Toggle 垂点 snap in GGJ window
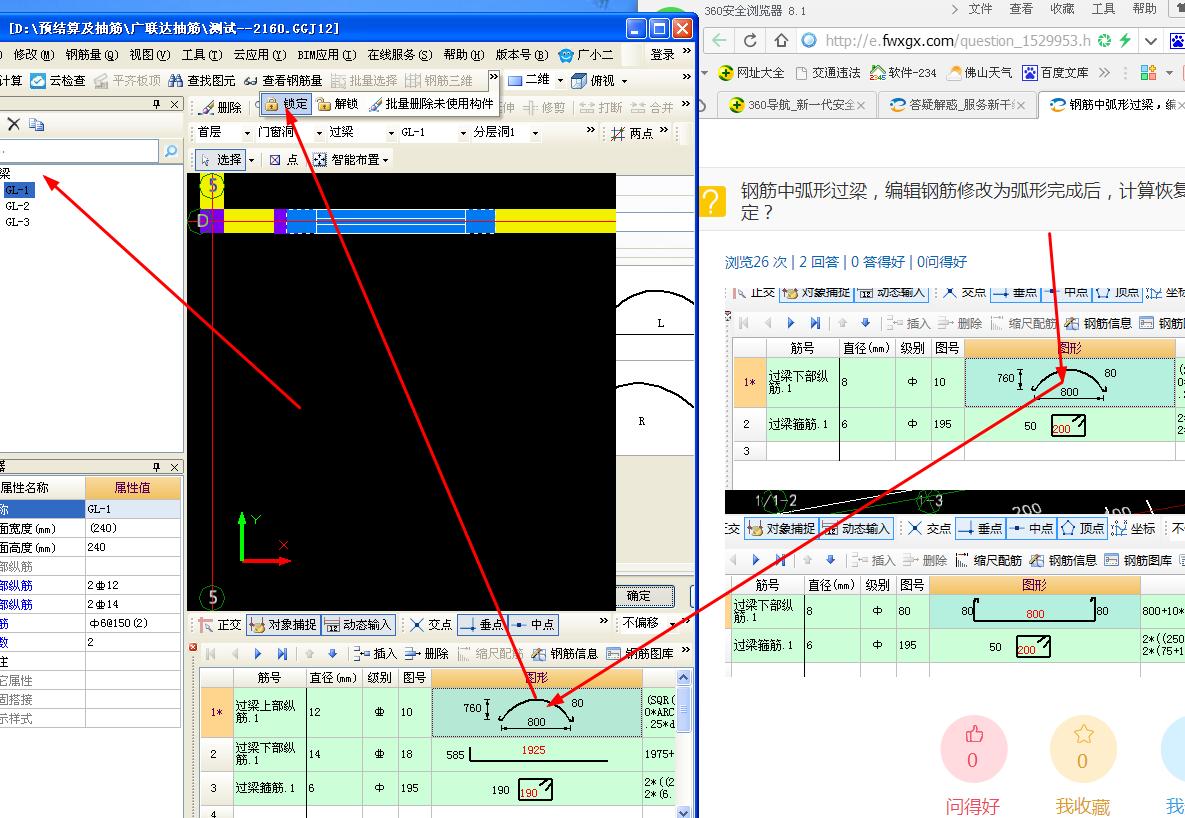Viewport: 1185px width, 818px height. [x=481, y=624]
